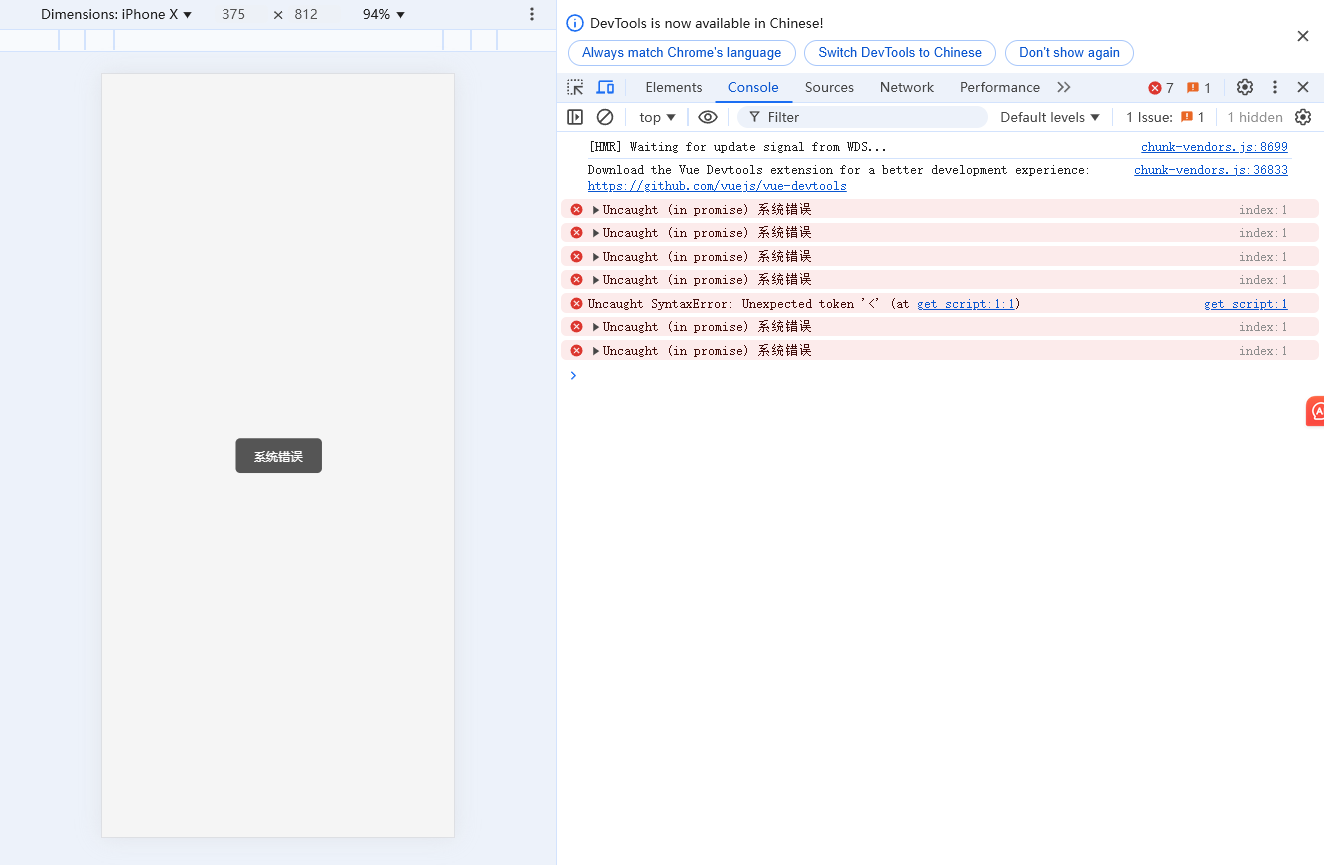Create live expression with the eye icon
The width and height of the screenshot is (1324, 865).
tap(708, 117)
